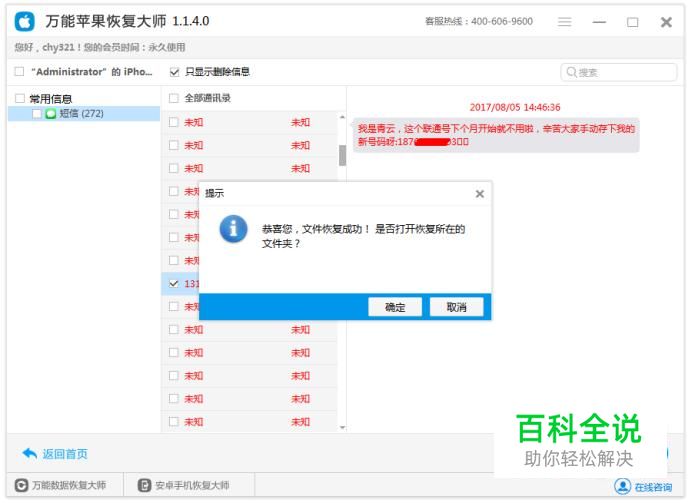Viewport: 692px width, 503px height.
Task: Check the 全部通讯录 checkbox
Action: [x=174, y=98]
